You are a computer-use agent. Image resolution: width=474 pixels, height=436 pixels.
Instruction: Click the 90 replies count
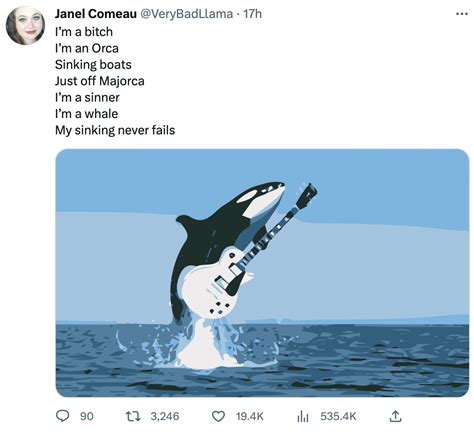(87, 416)
